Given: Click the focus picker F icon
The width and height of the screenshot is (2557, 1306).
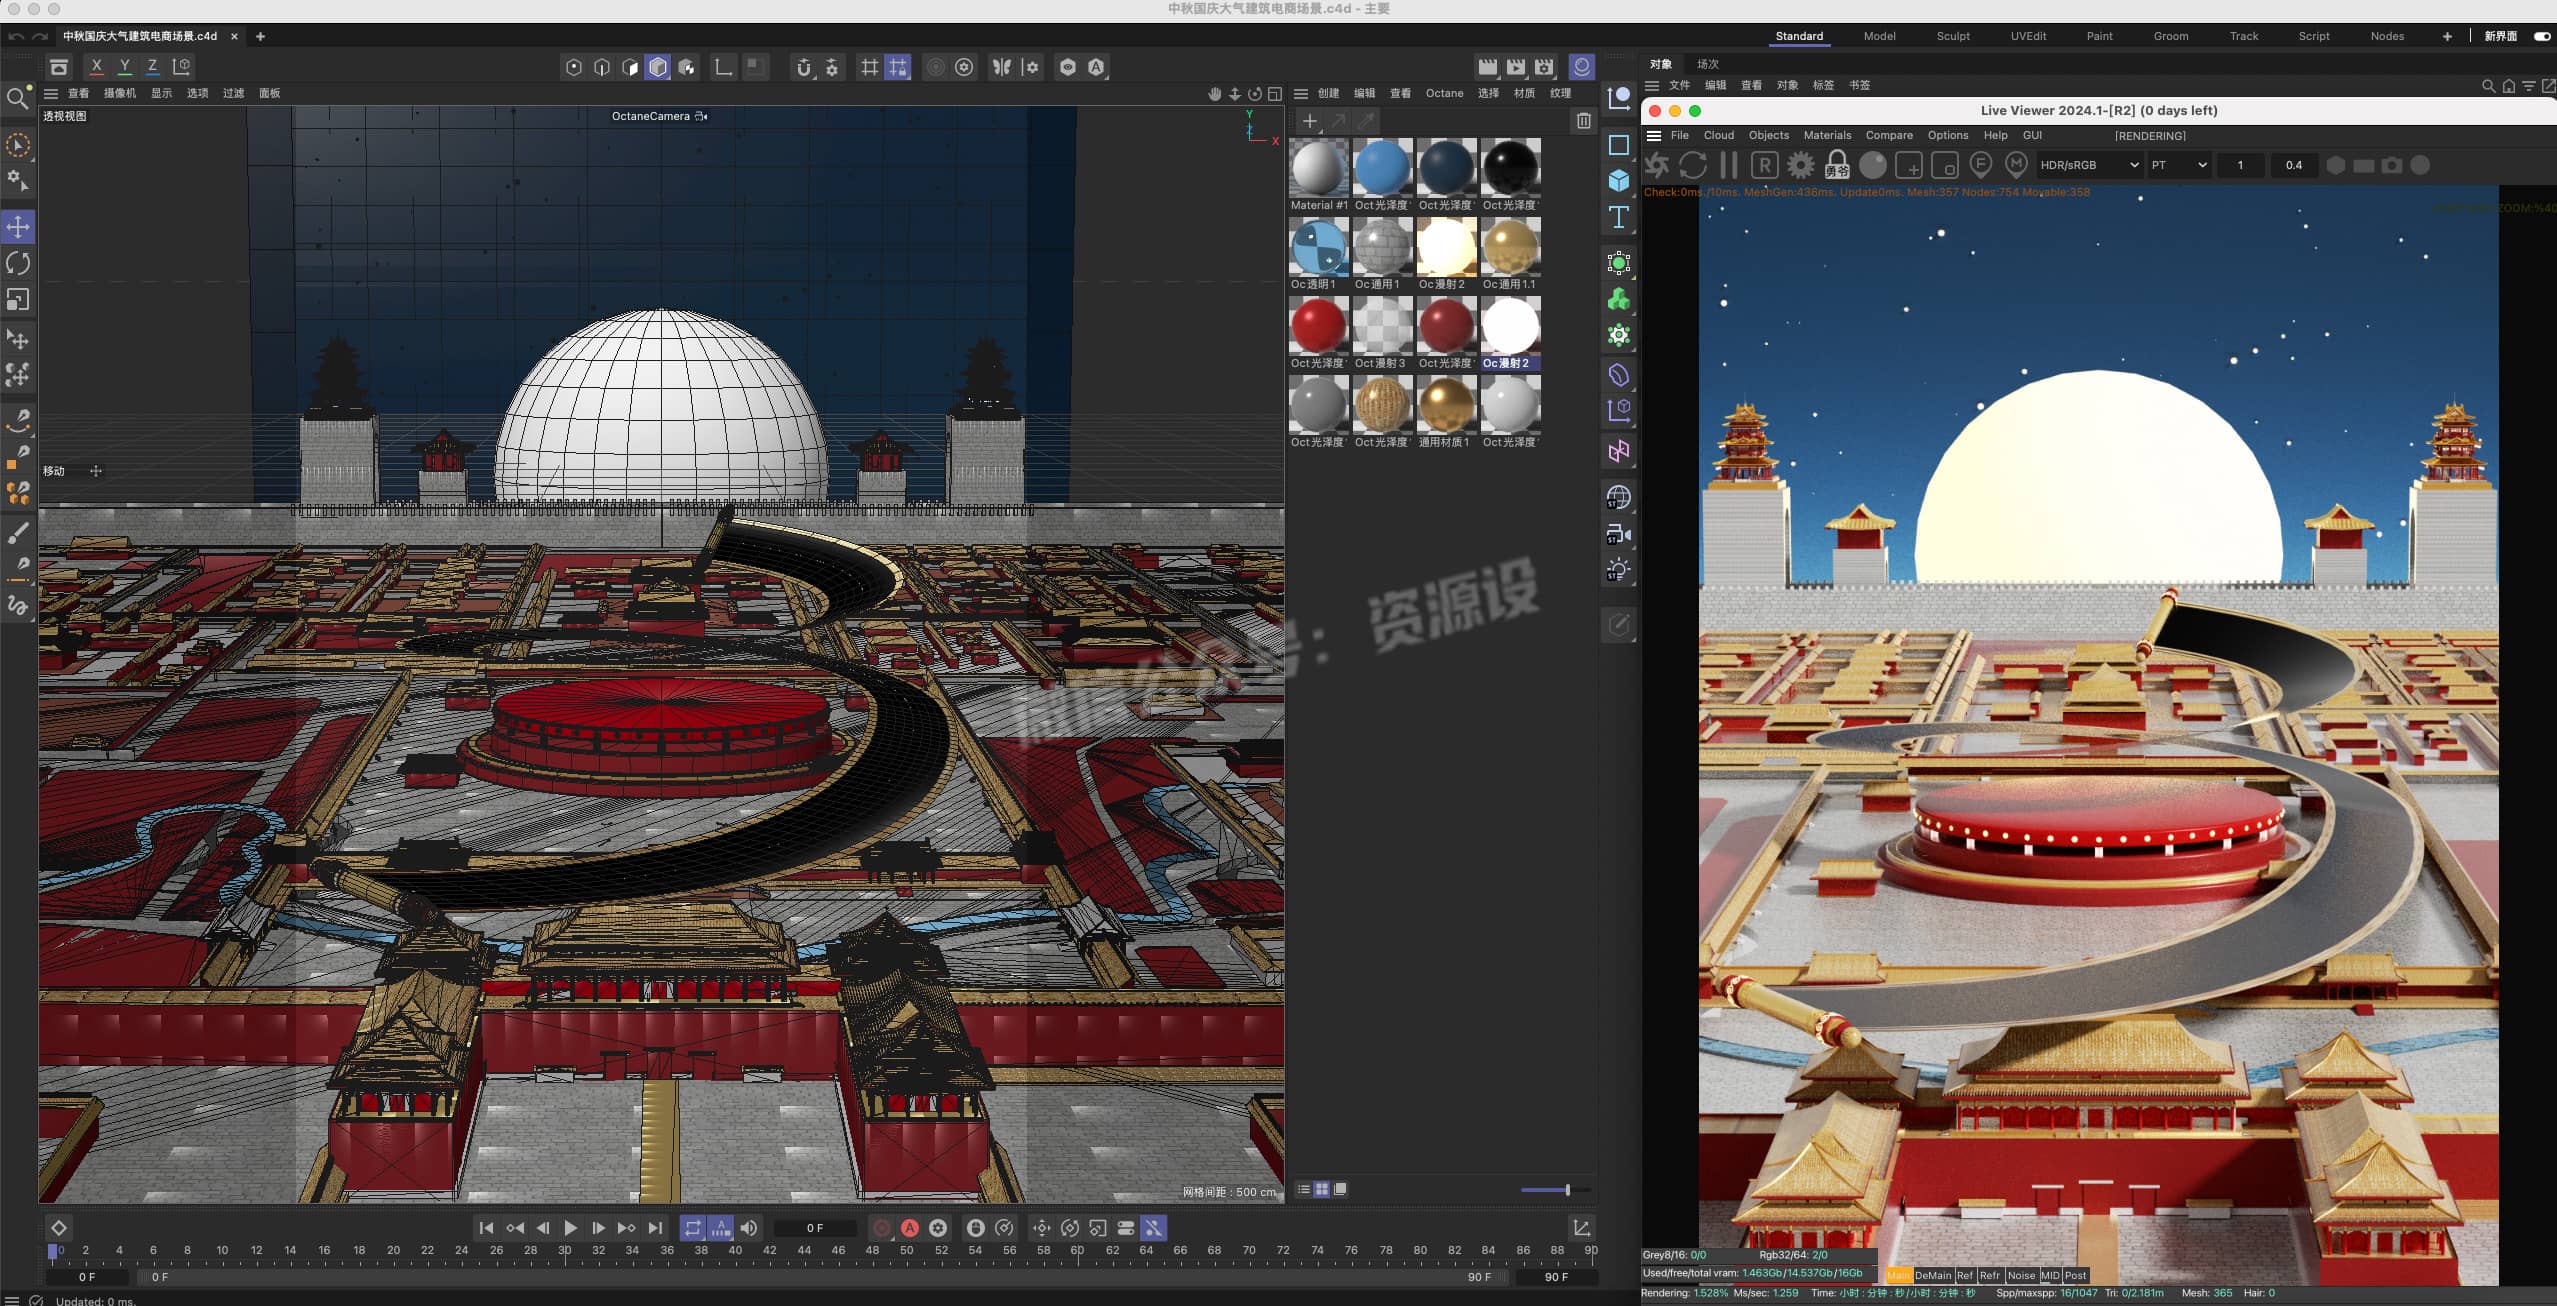Looking at the screenshot, I should (1980, 165).
